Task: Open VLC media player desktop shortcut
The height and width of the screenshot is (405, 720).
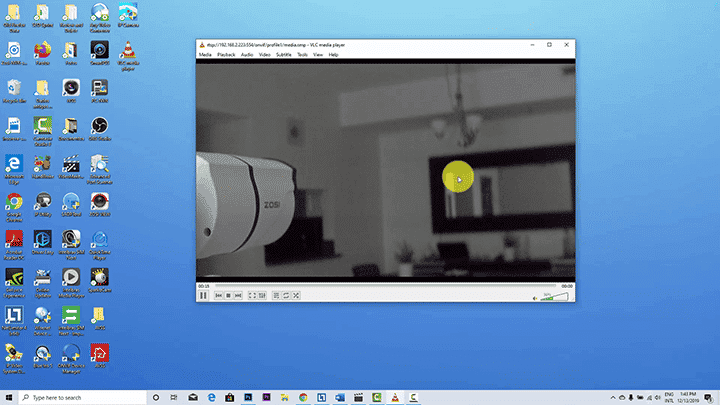Action: click(x=128, y=52)
